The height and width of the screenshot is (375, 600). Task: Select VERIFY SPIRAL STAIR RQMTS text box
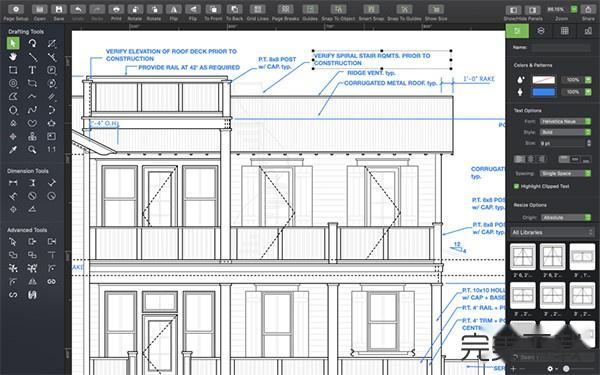click(382, 59)
